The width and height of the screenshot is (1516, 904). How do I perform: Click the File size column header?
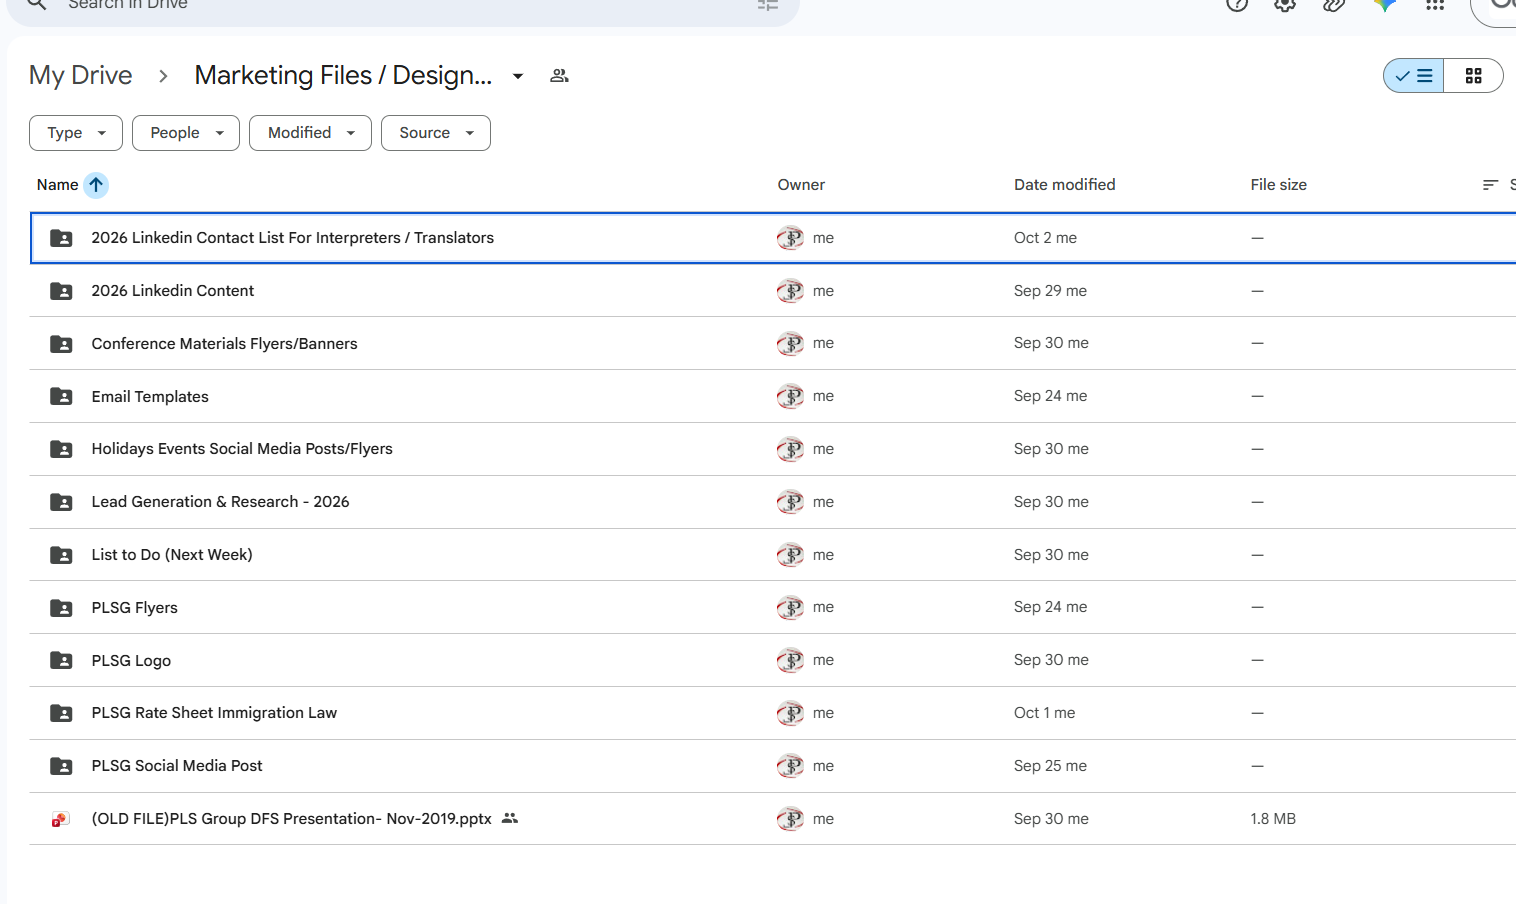(x=1278, y=185)
